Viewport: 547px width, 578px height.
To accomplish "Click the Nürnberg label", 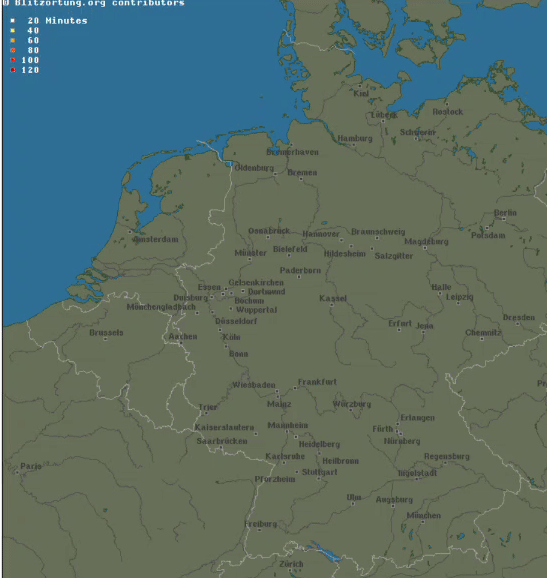I will click(x=402, y=441).
